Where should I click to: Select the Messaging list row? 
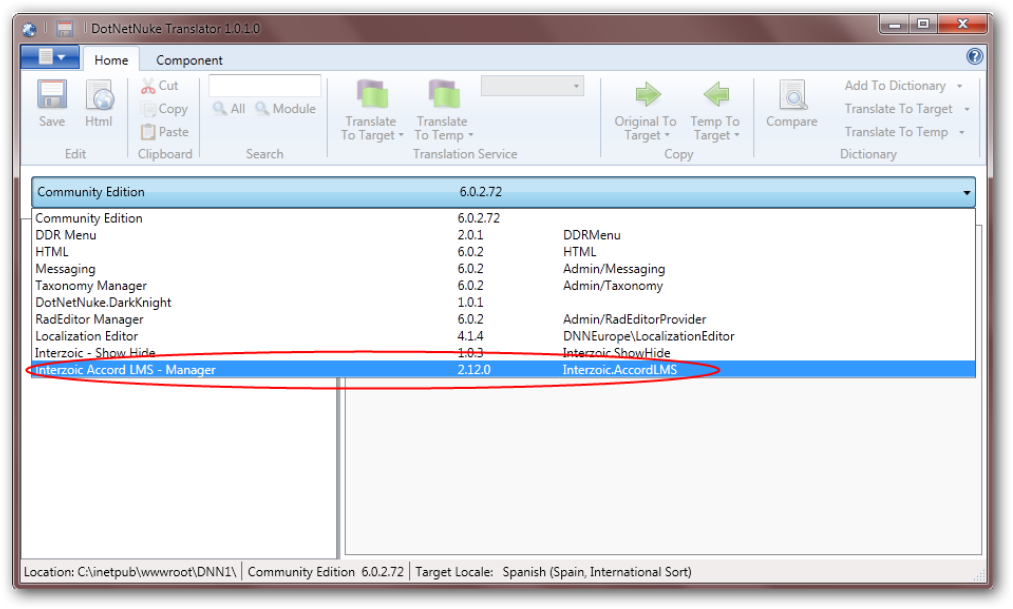coord(503,269)
